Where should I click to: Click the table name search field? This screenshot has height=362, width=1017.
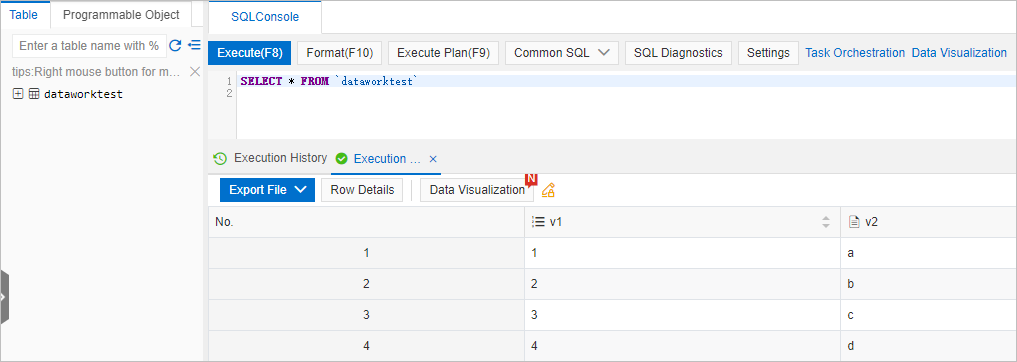[90, 46]
